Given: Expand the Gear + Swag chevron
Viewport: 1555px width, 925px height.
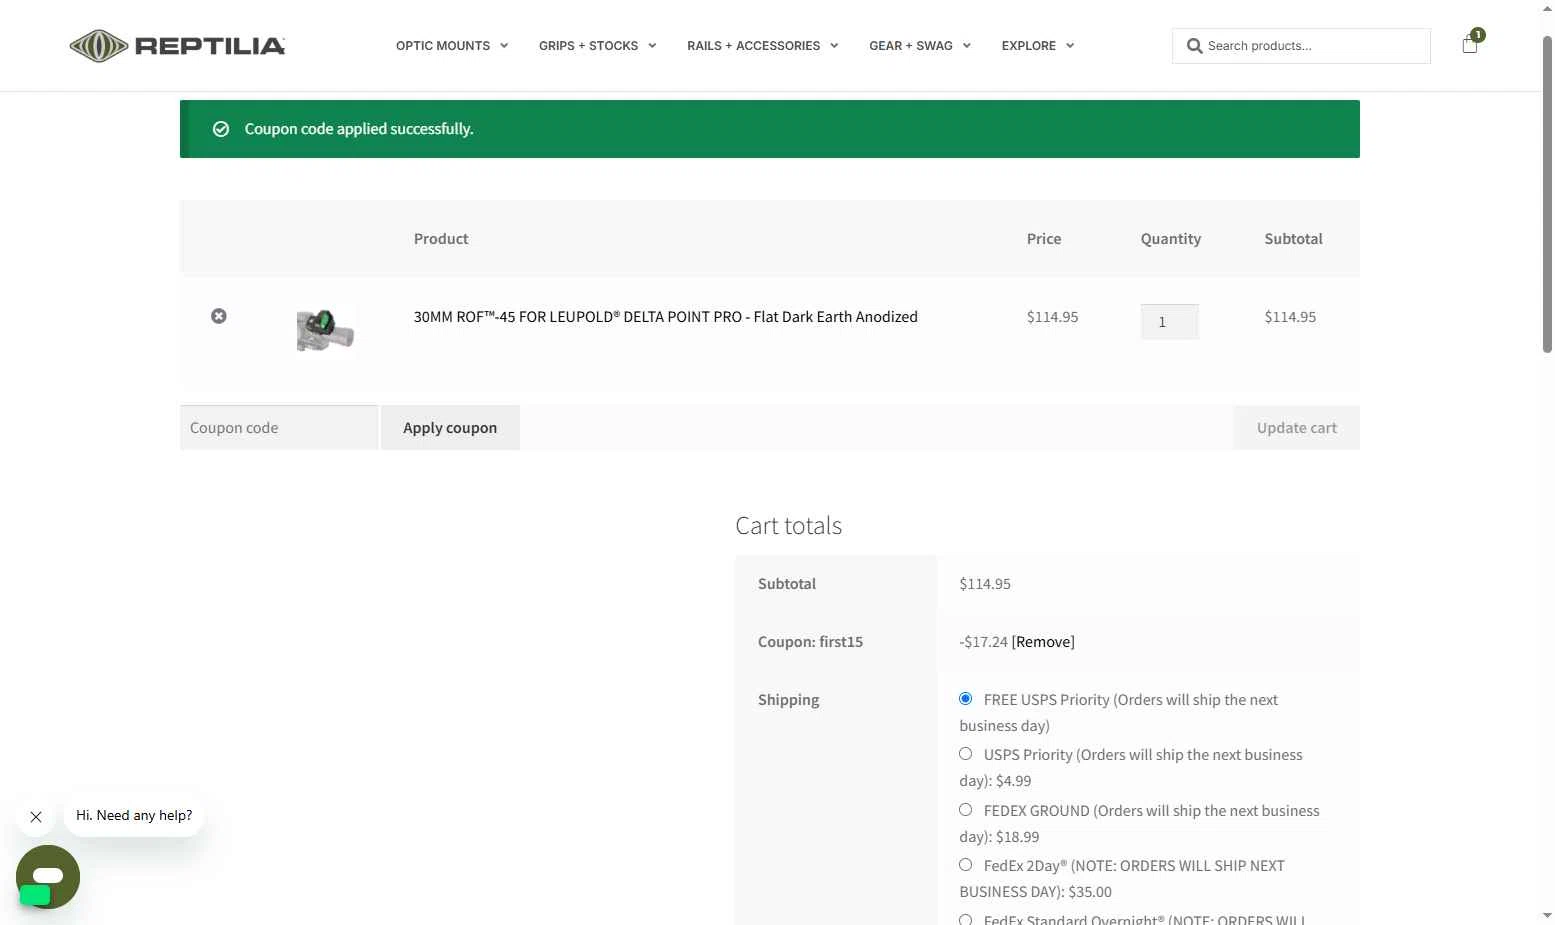Looking at the screenshot, I should (967, 46).
